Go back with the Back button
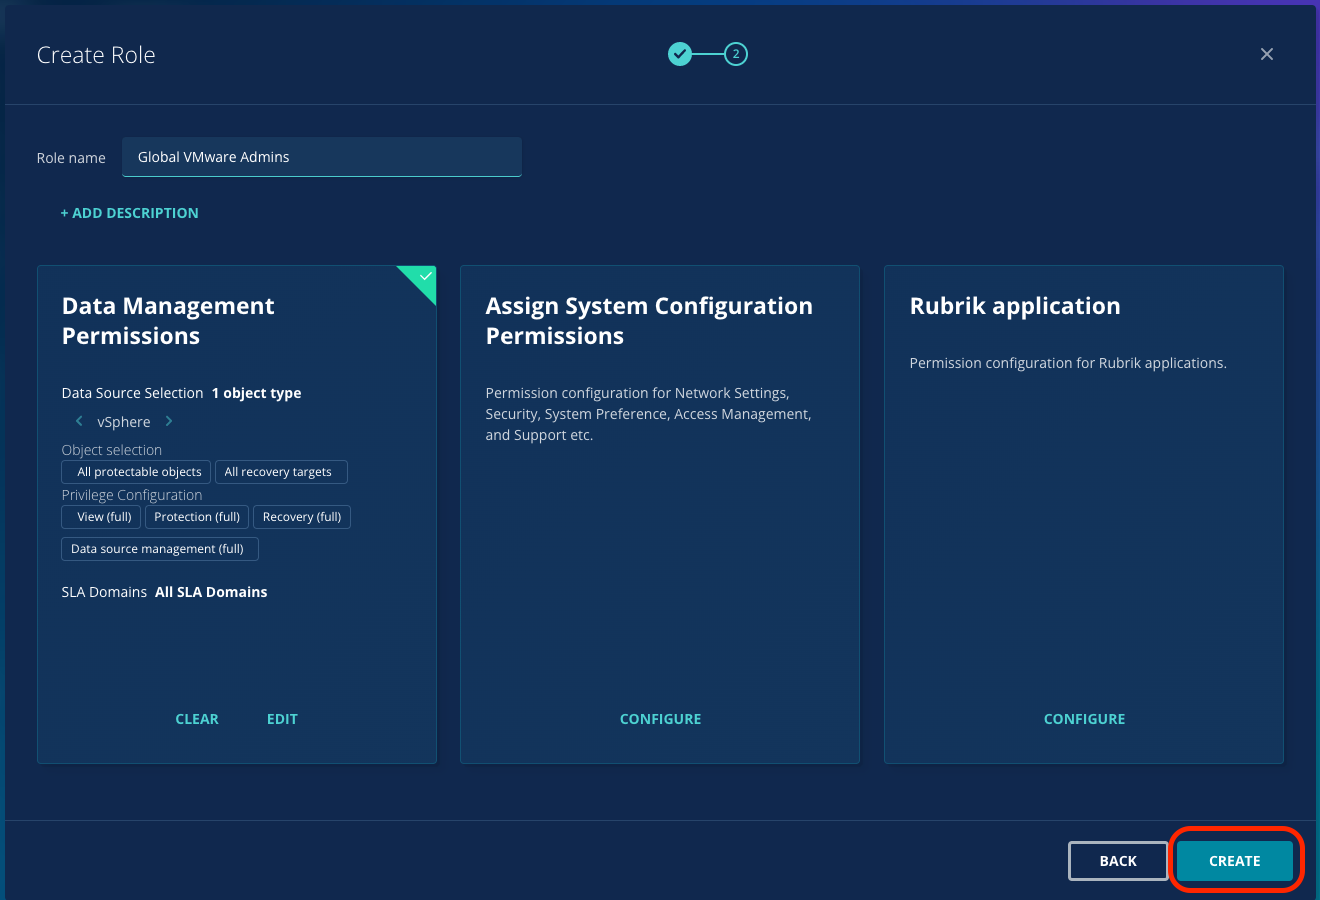Image resolution: width=1320 pixels, height=900 pixels. point(1117,861)
